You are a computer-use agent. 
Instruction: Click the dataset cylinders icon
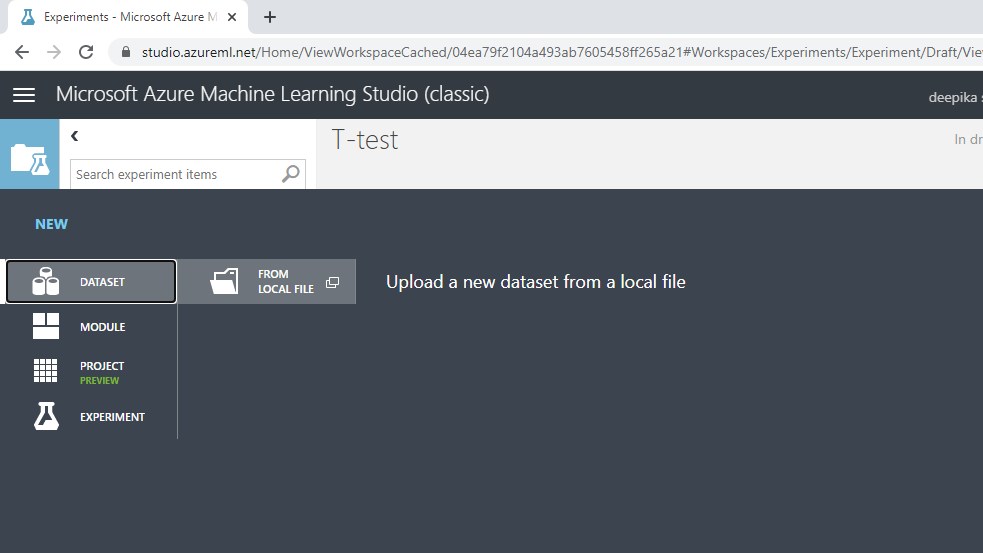(x=46, y=282)
